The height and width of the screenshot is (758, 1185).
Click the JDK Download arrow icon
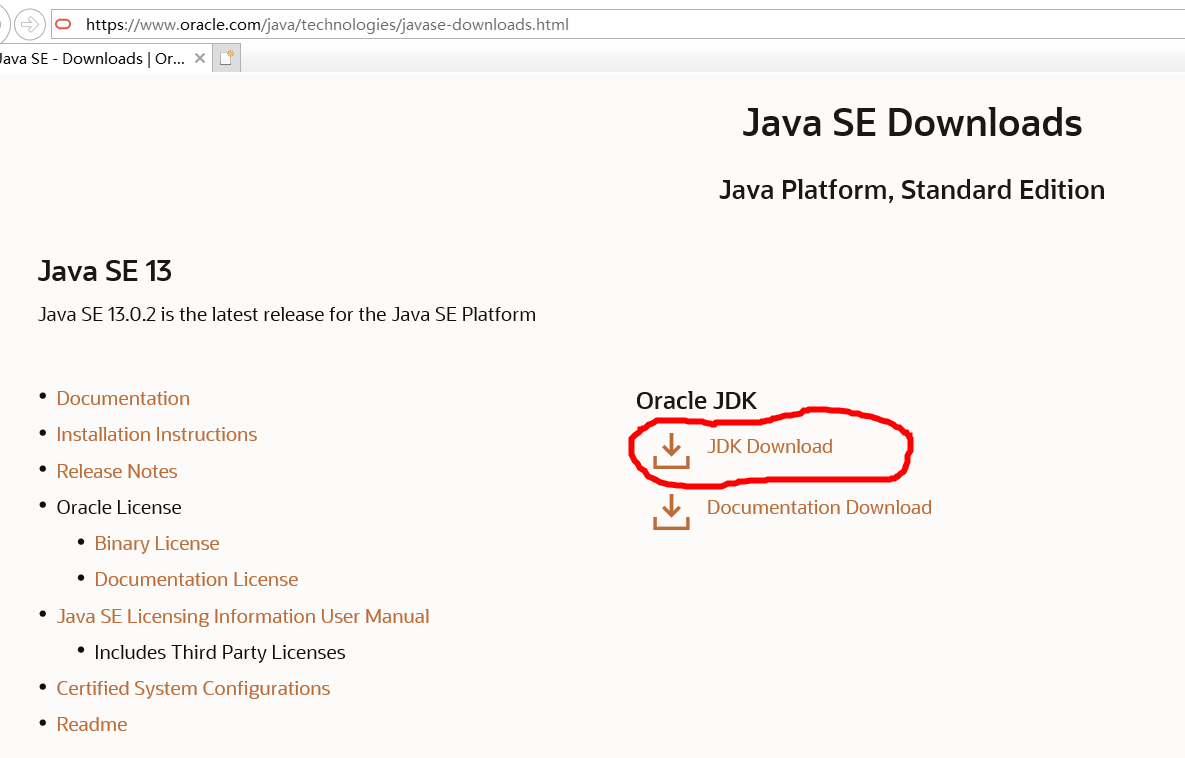click(671, 451)
